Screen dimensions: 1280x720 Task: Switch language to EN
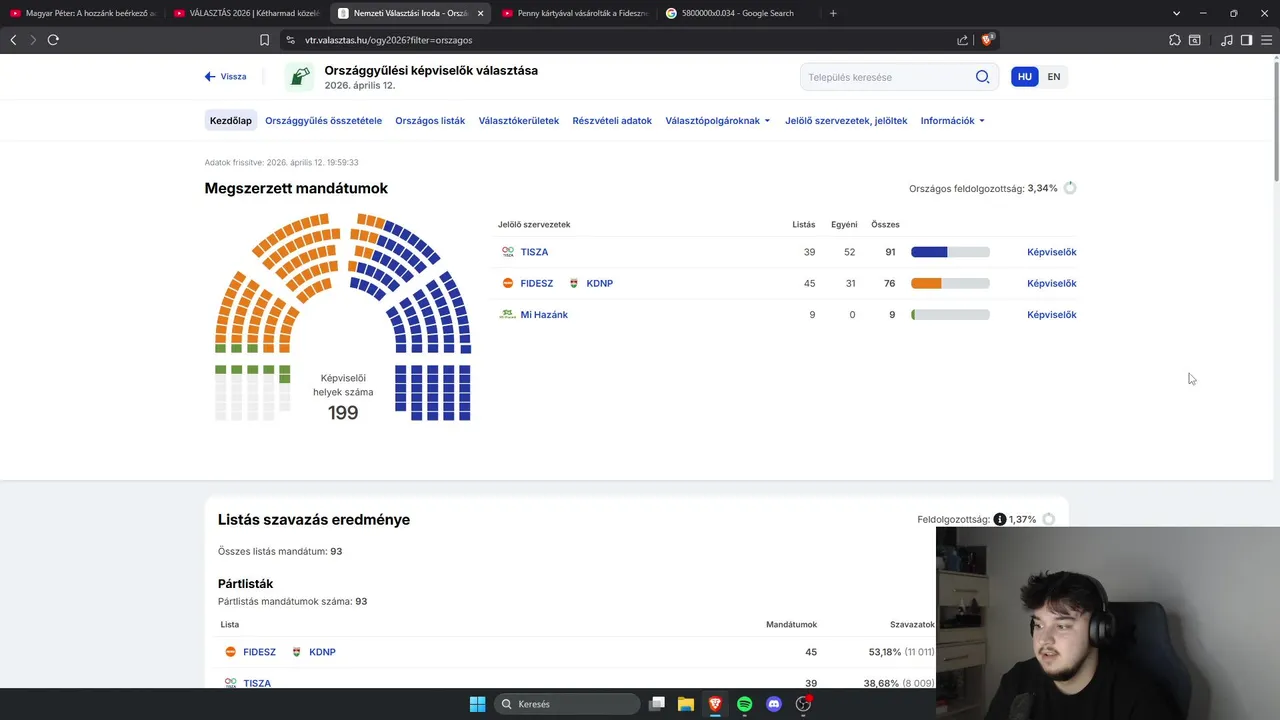coord(1054,77)
